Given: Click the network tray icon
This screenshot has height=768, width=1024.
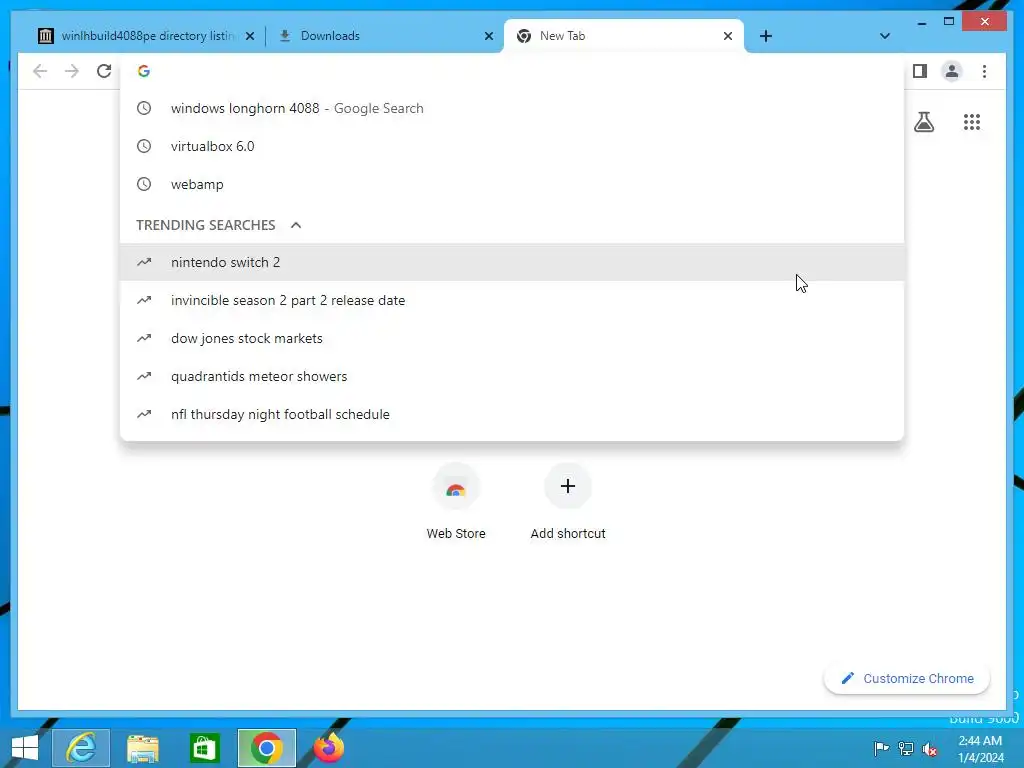Looking at the screenshot, I should click(906, 748).
